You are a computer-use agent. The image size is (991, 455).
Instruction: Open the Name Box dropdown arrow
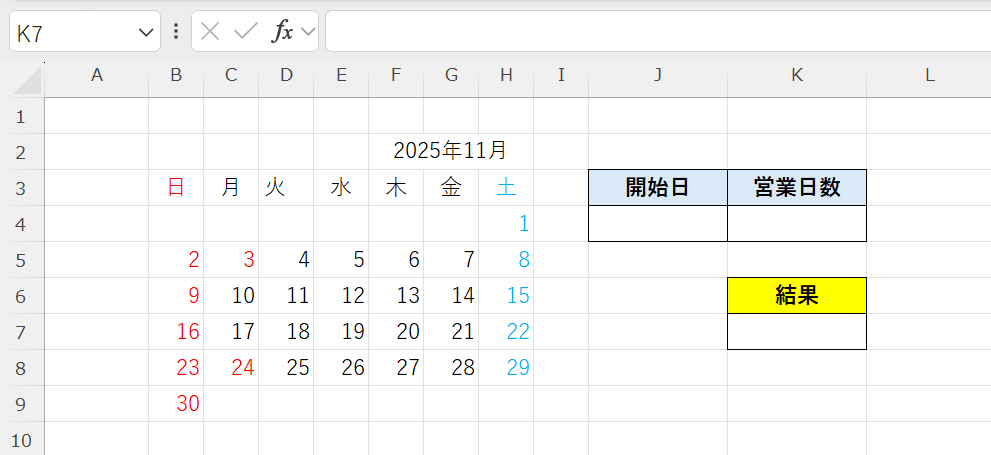click(x=146, y=32)
